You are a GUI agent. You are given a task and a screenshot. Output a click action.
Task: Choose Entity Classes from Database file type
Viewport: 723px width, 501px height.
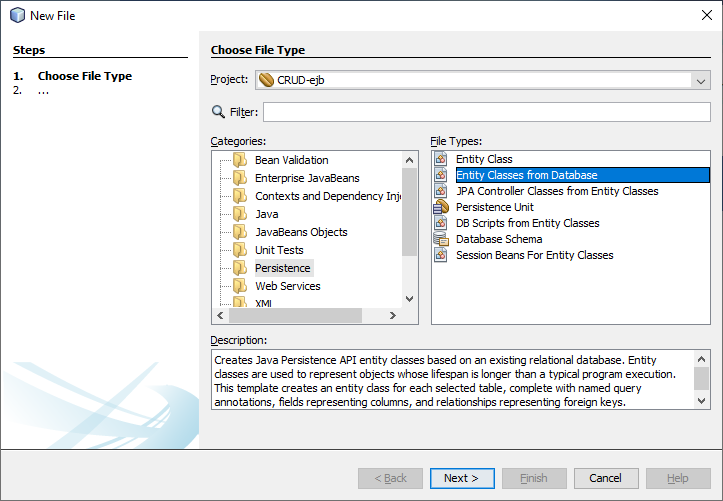pos(582,175)
